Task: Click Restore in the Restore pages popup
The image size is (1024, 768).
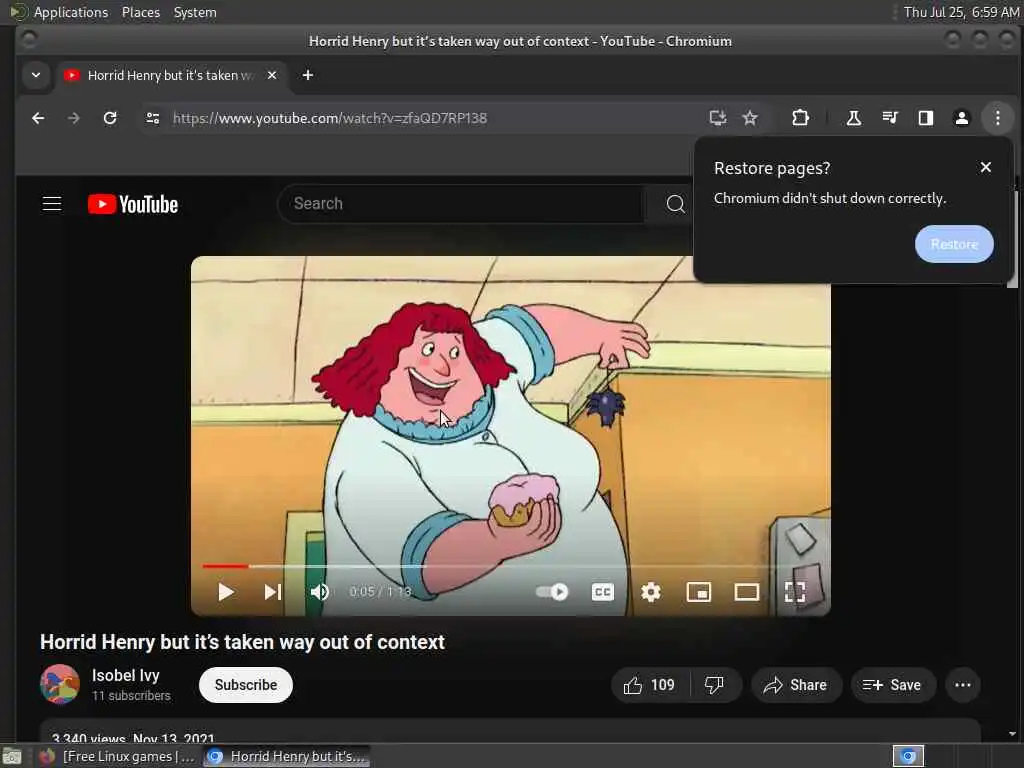Action: click(x=954, y=244)
